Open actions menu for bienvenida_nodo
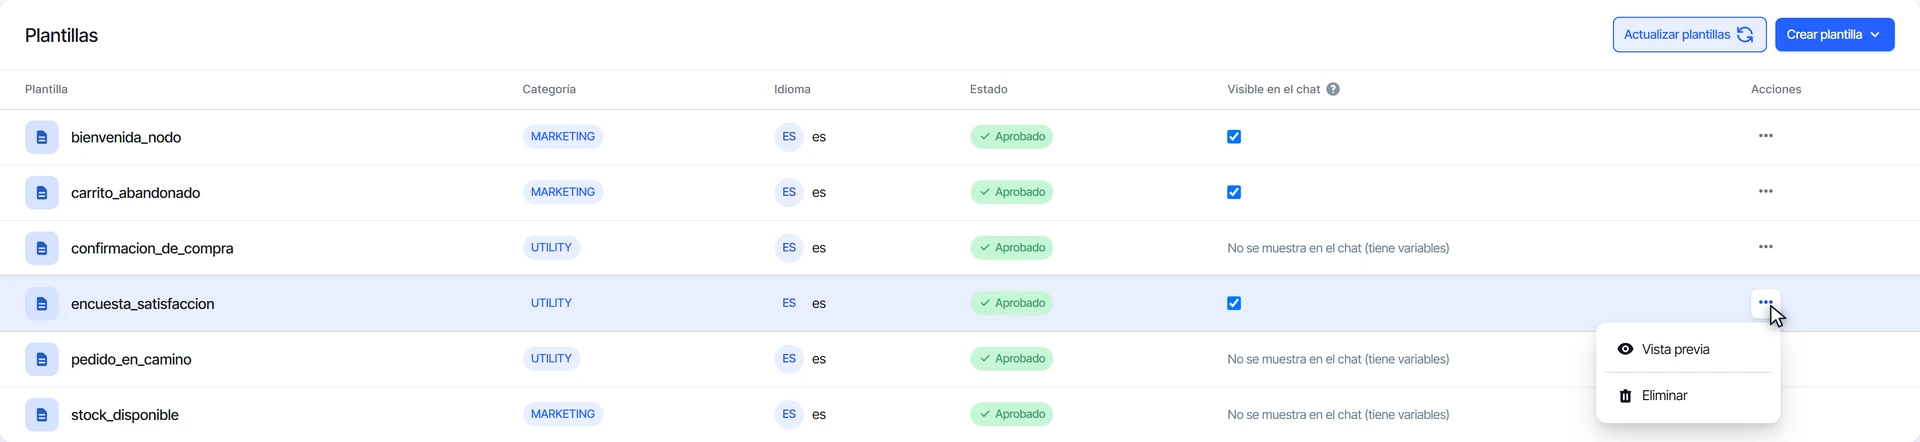The width and height of the screenshot is (1920, 442). 1766,136
